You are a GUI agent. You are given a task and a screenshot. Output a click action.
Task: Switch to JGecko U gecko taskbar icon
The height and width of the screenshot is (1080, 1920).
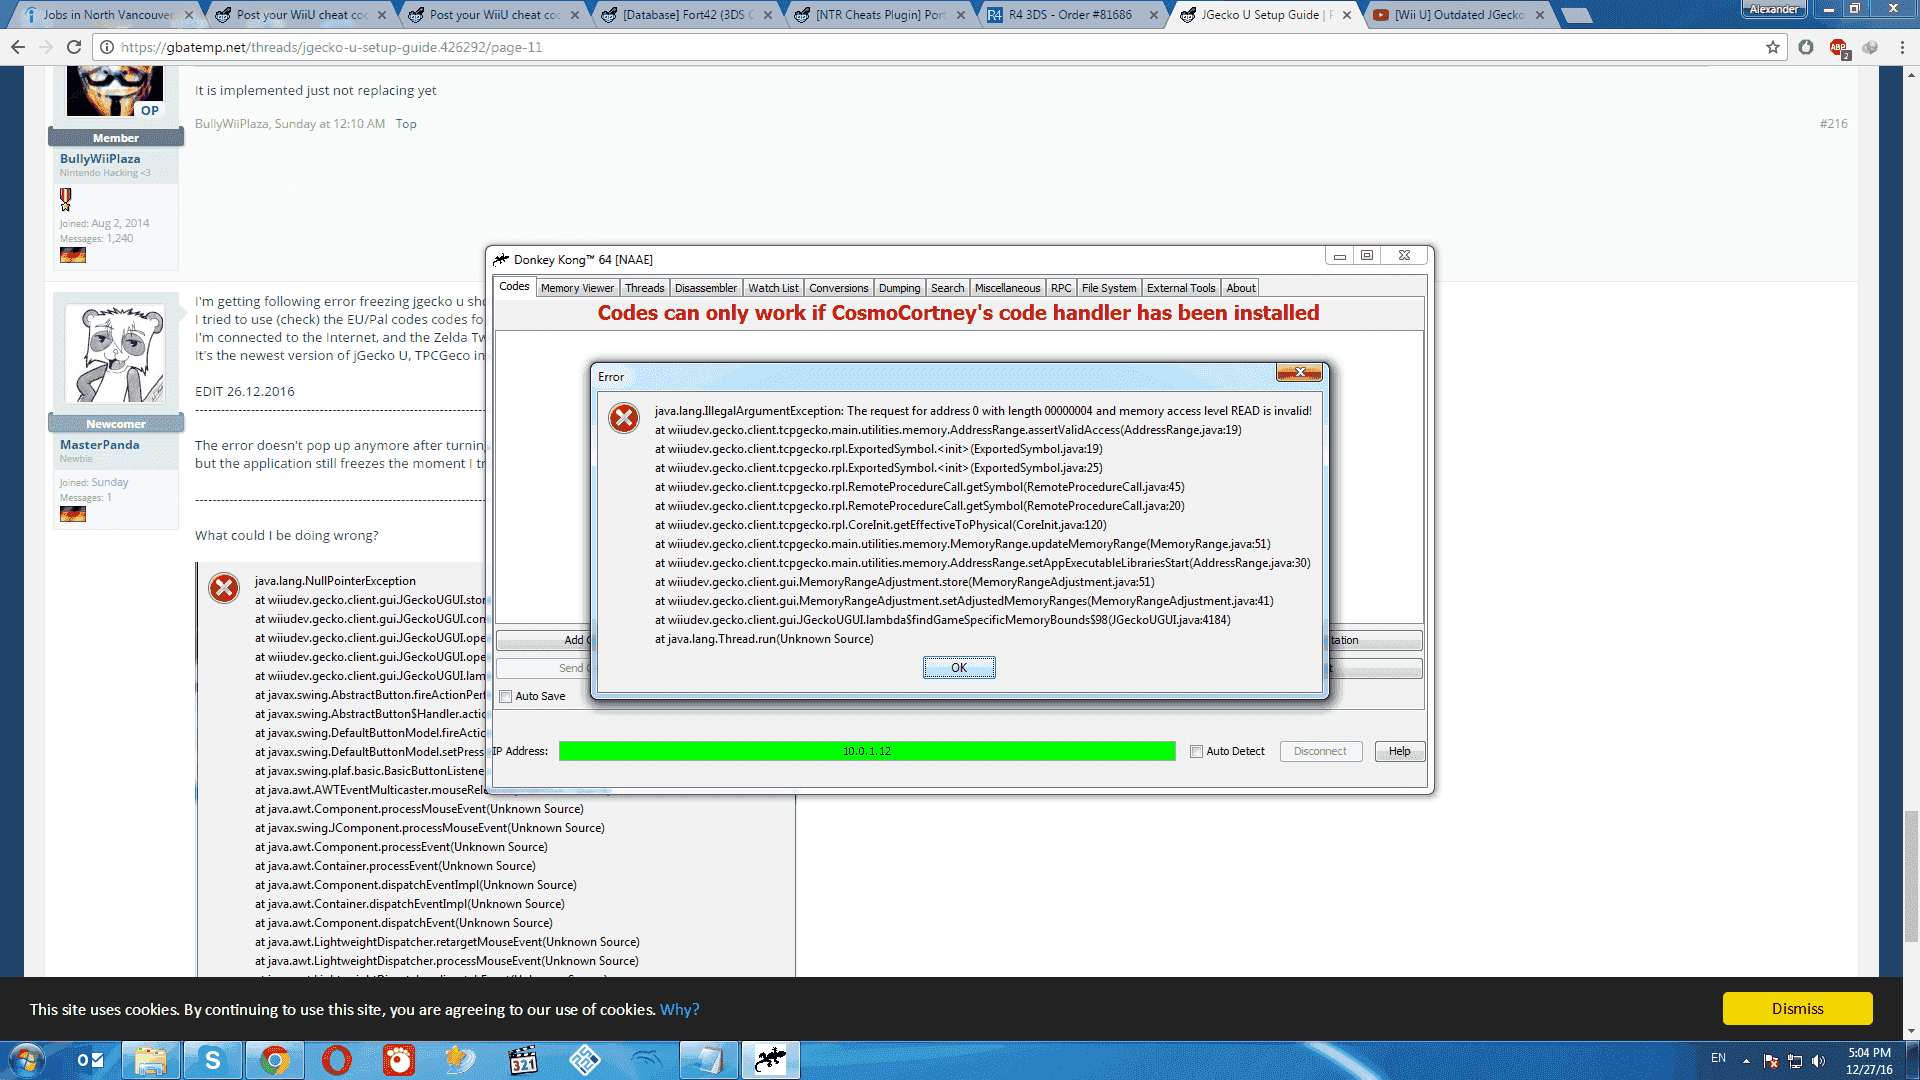coord(770,1060)
